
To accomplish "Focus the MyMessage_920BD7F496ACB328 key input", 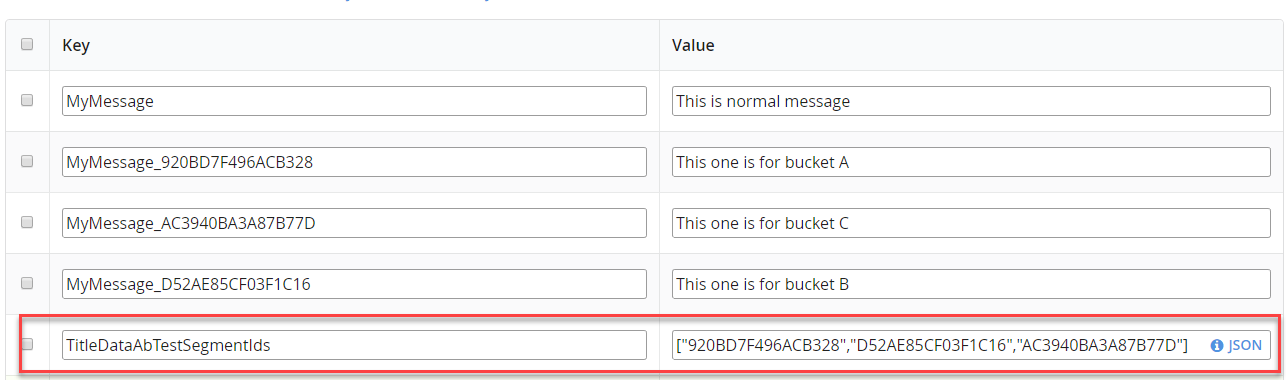I will tap(354, 162).
